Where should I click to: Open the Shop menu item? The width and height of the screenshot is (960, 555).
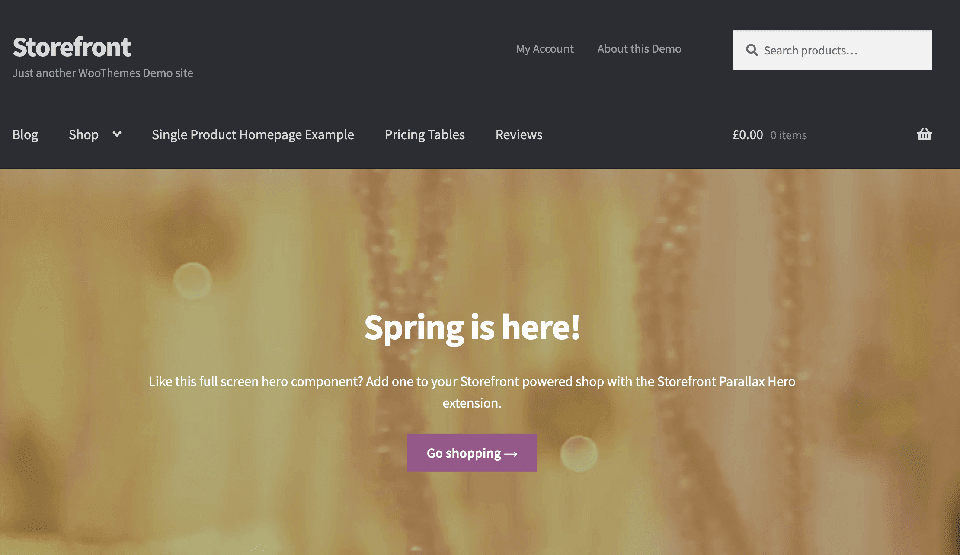(83, 135)
